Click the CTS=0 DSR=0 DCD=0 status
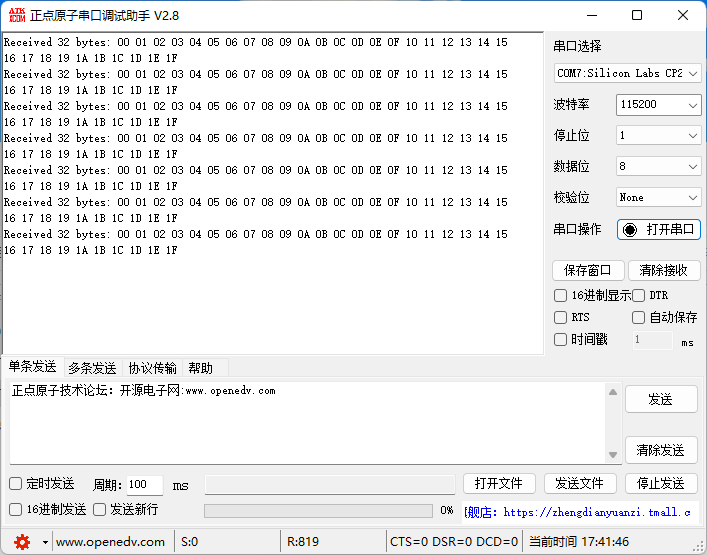 454,542
